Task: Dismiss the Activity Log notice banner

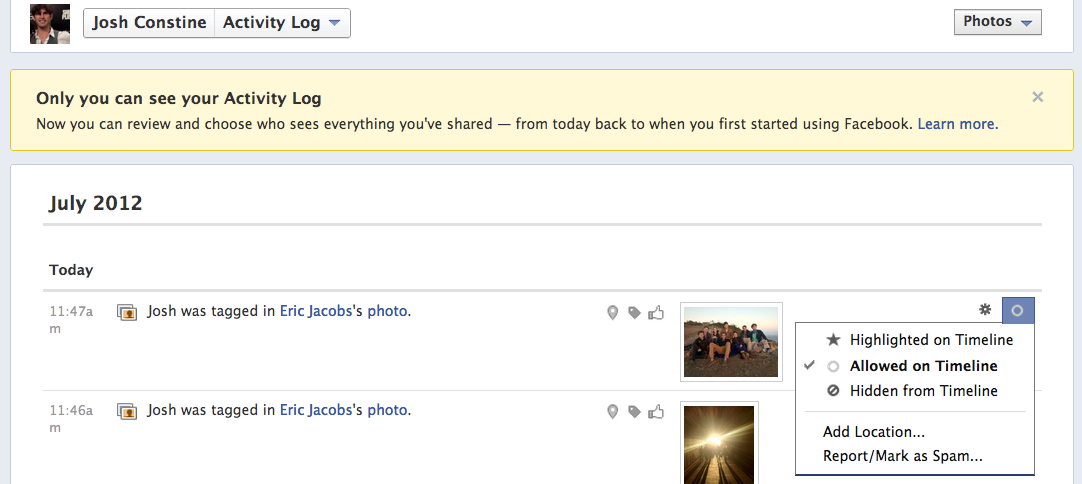Action: [1038, 97]
